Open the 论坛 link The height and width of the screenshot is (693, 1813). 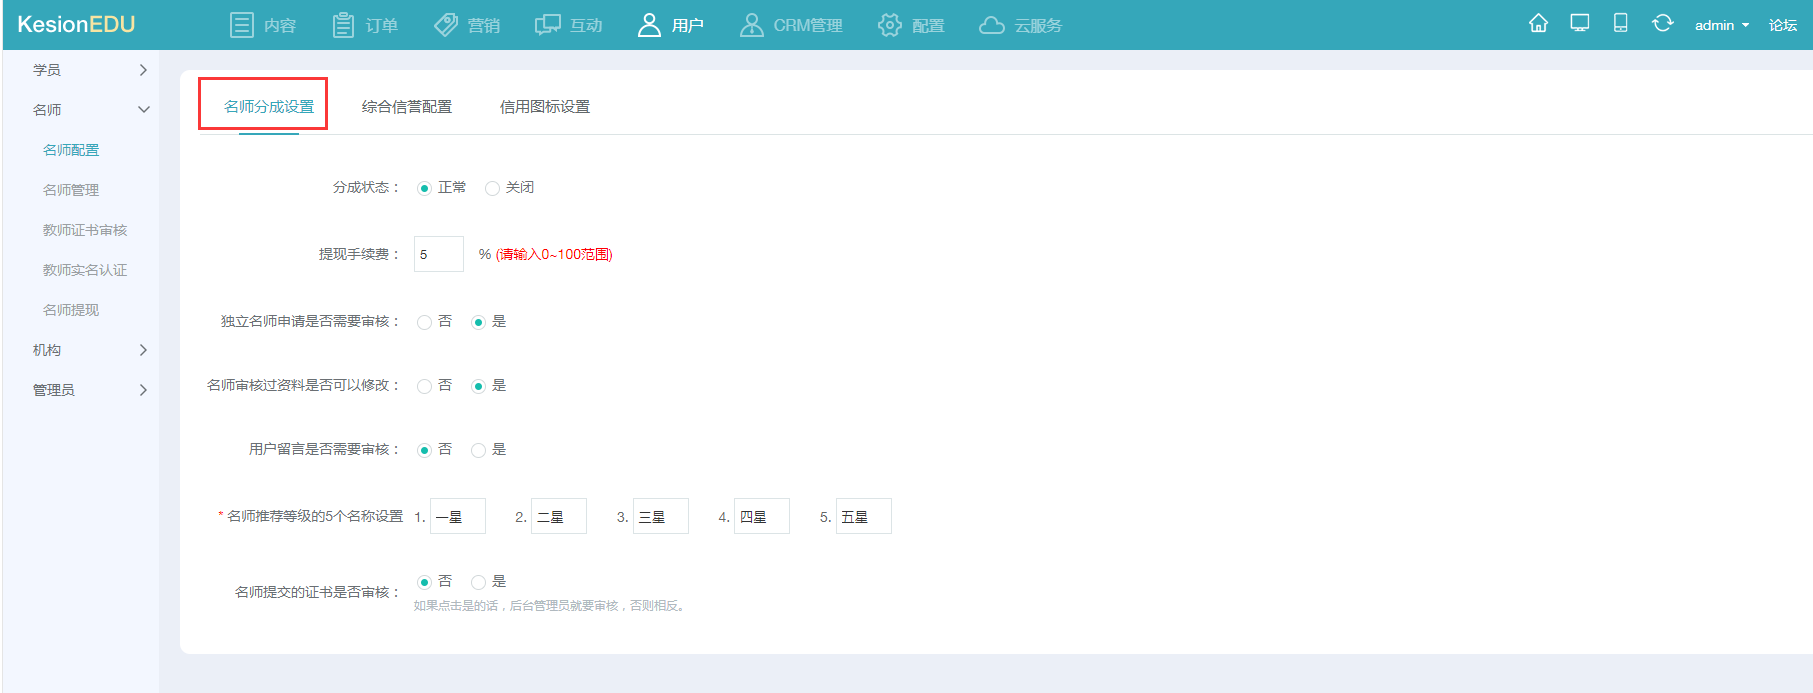tap(1783, 25)
